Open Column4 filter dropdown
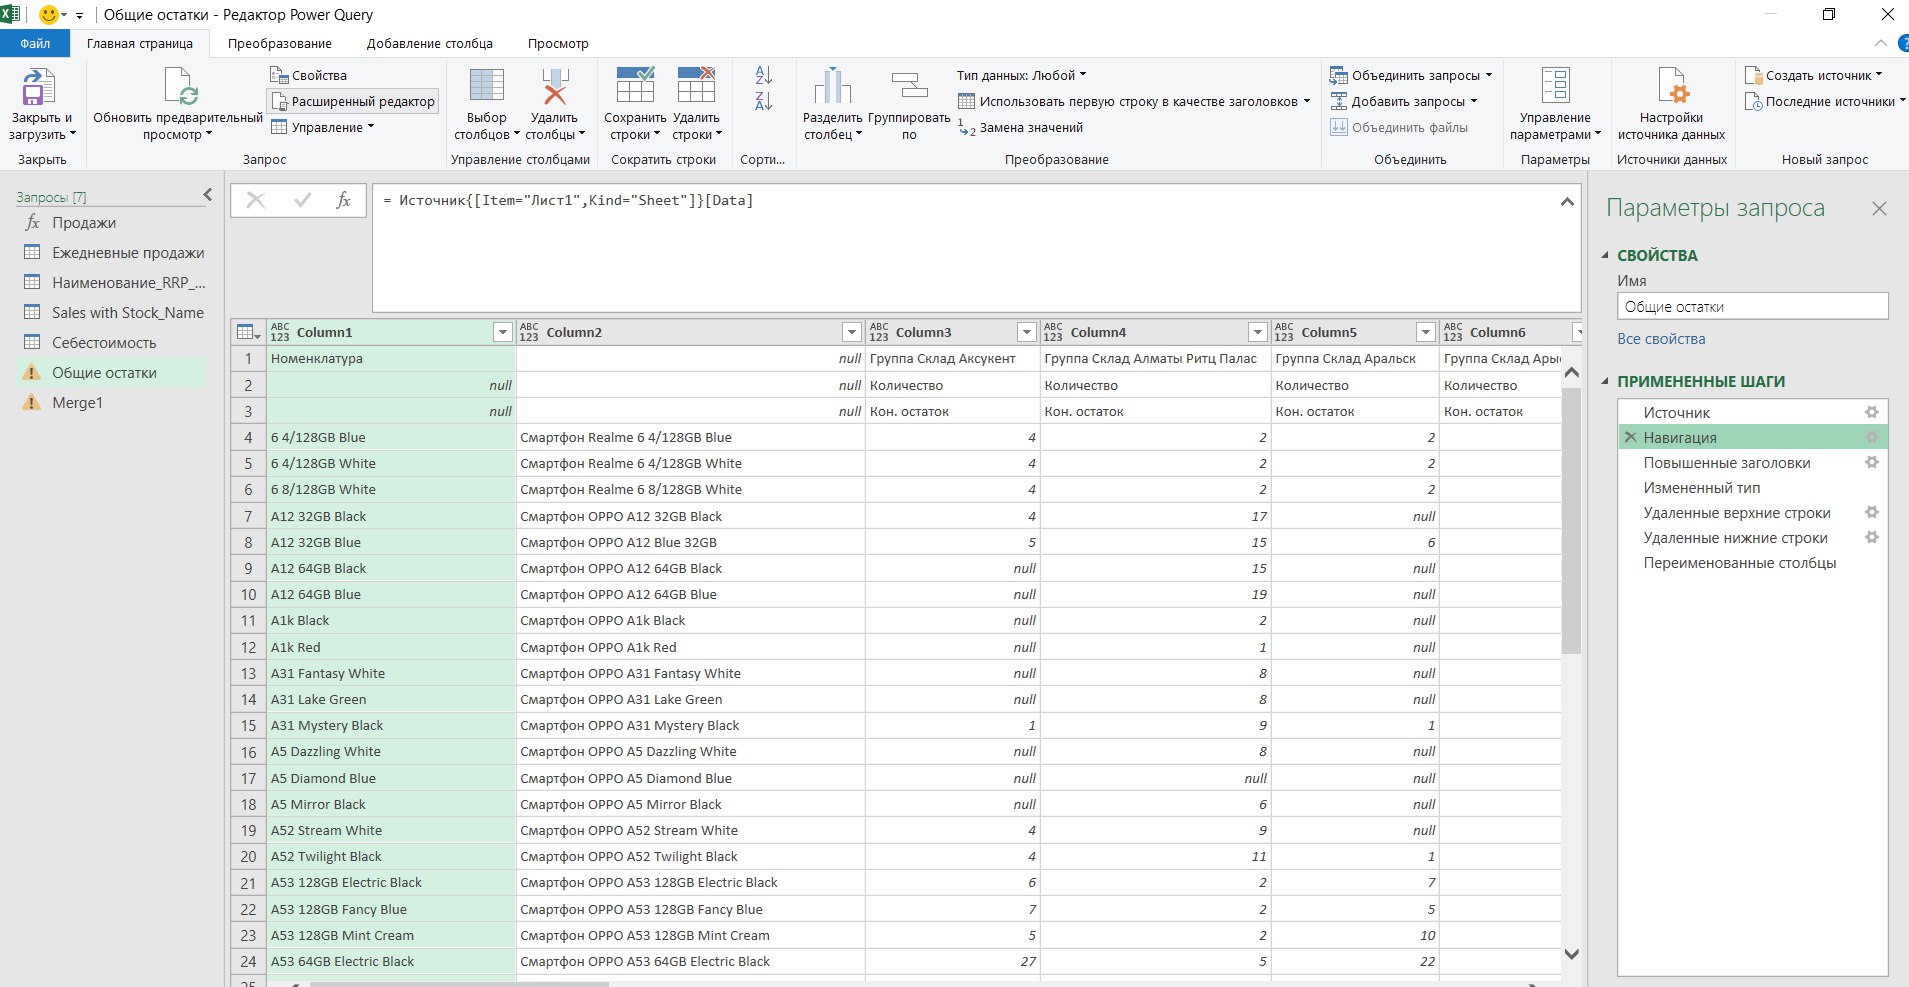 click(x=1257, y=332)
